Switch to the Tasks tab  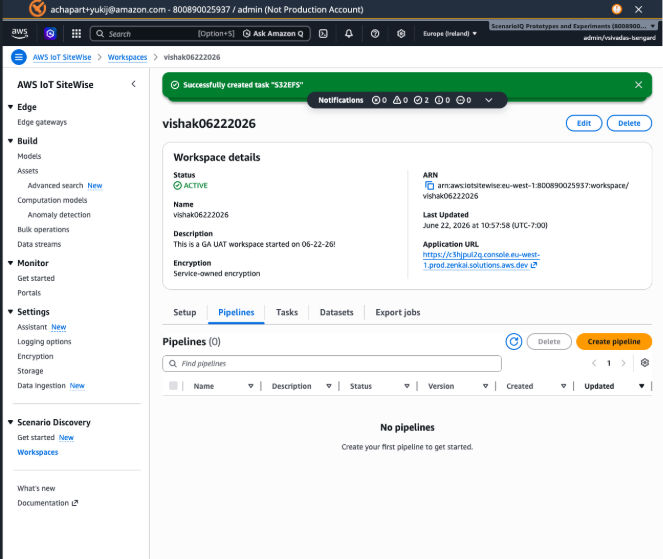[x=287, y=312]
